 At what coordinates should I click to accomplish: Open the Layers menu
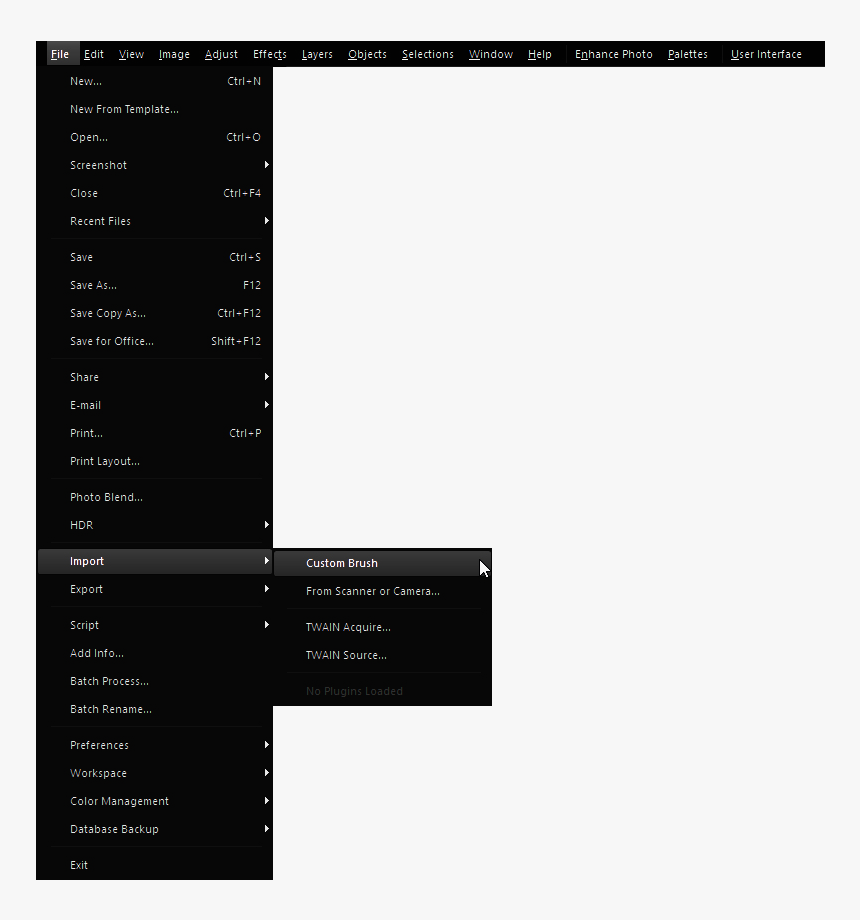[317, 54]
